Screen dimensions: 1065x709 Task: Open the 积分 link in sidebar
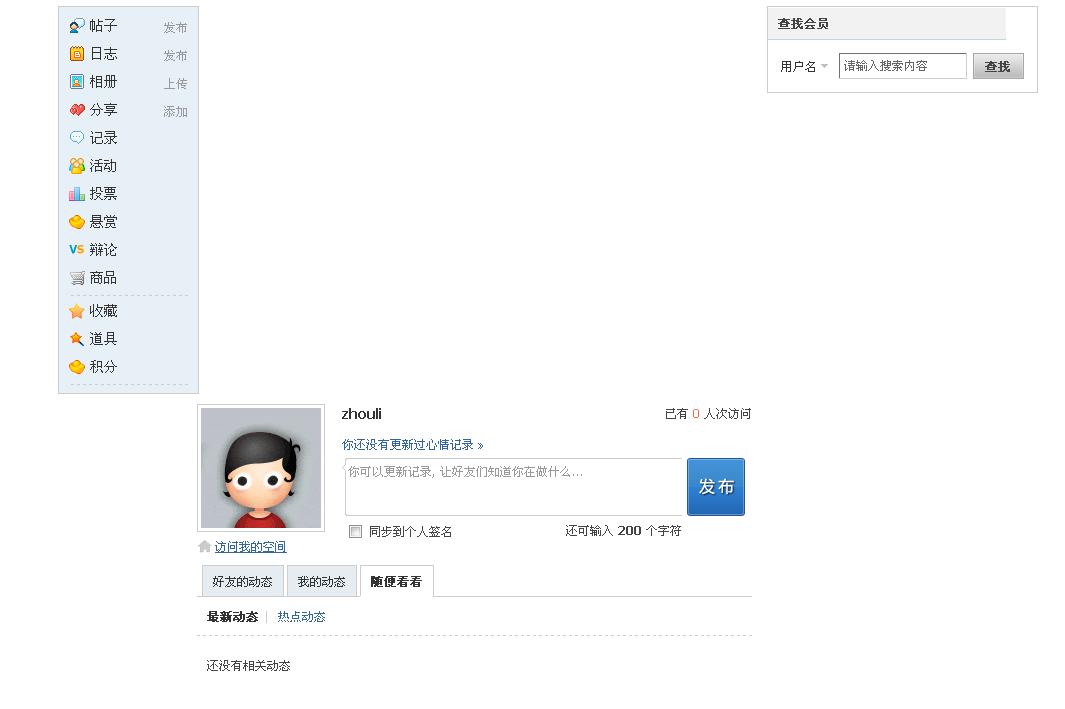pos(103,367)
